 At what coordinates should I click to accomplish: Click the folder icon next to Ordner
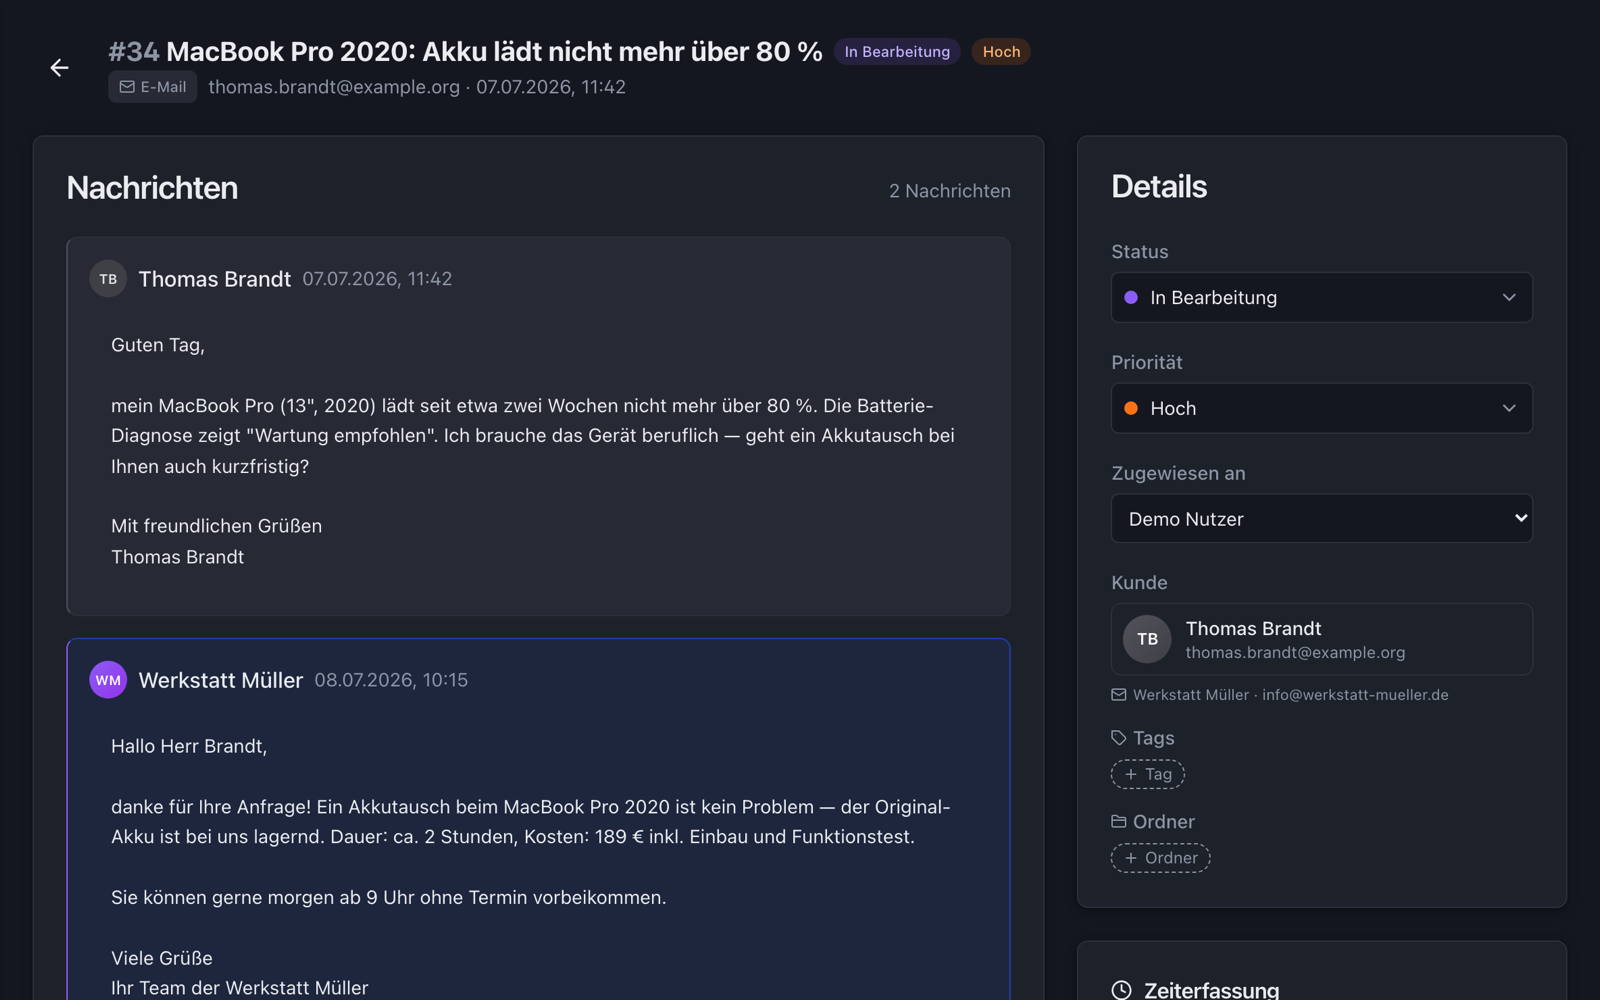[x=1119, y=821]
